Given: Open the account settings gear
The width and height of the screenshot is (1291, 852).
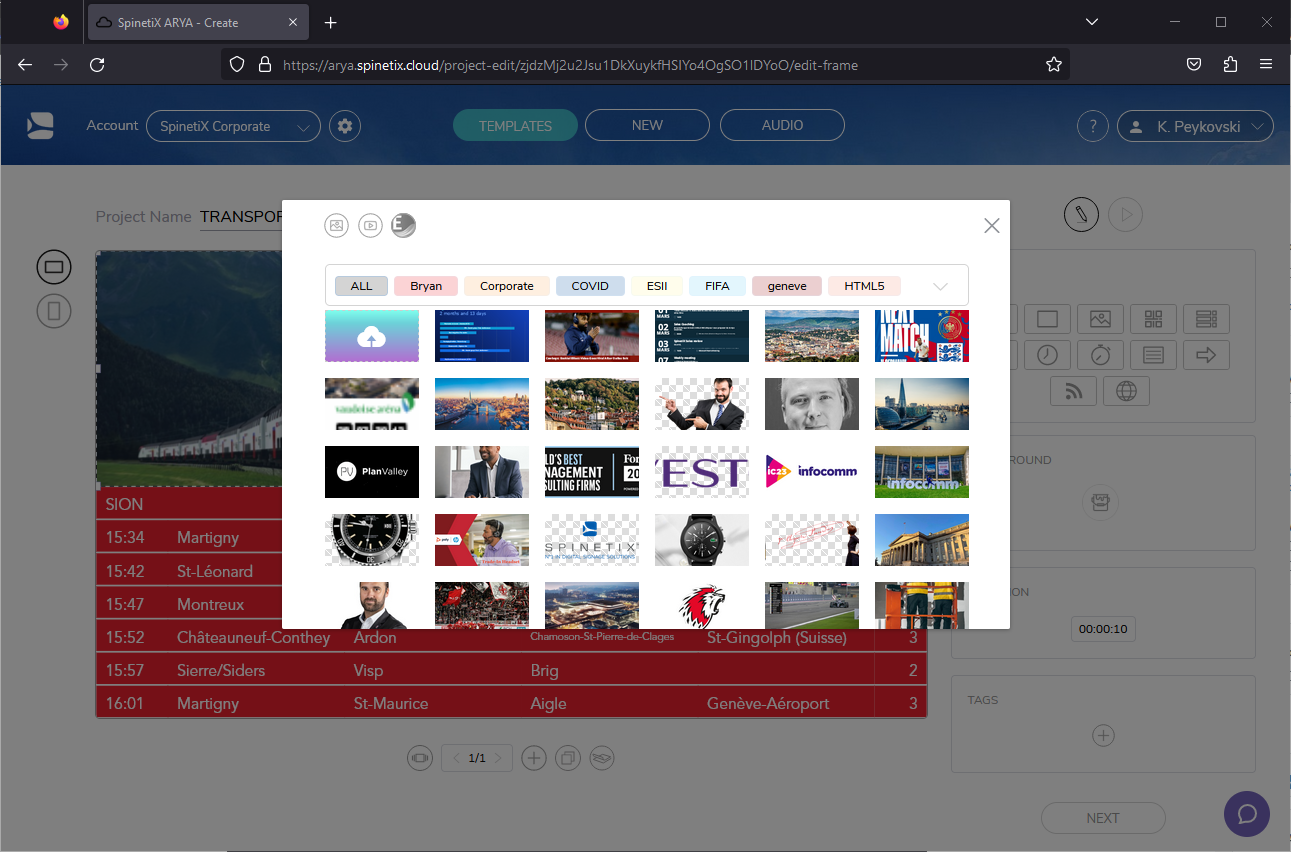Looking at the screenshot, I should [x=344, y=126].
